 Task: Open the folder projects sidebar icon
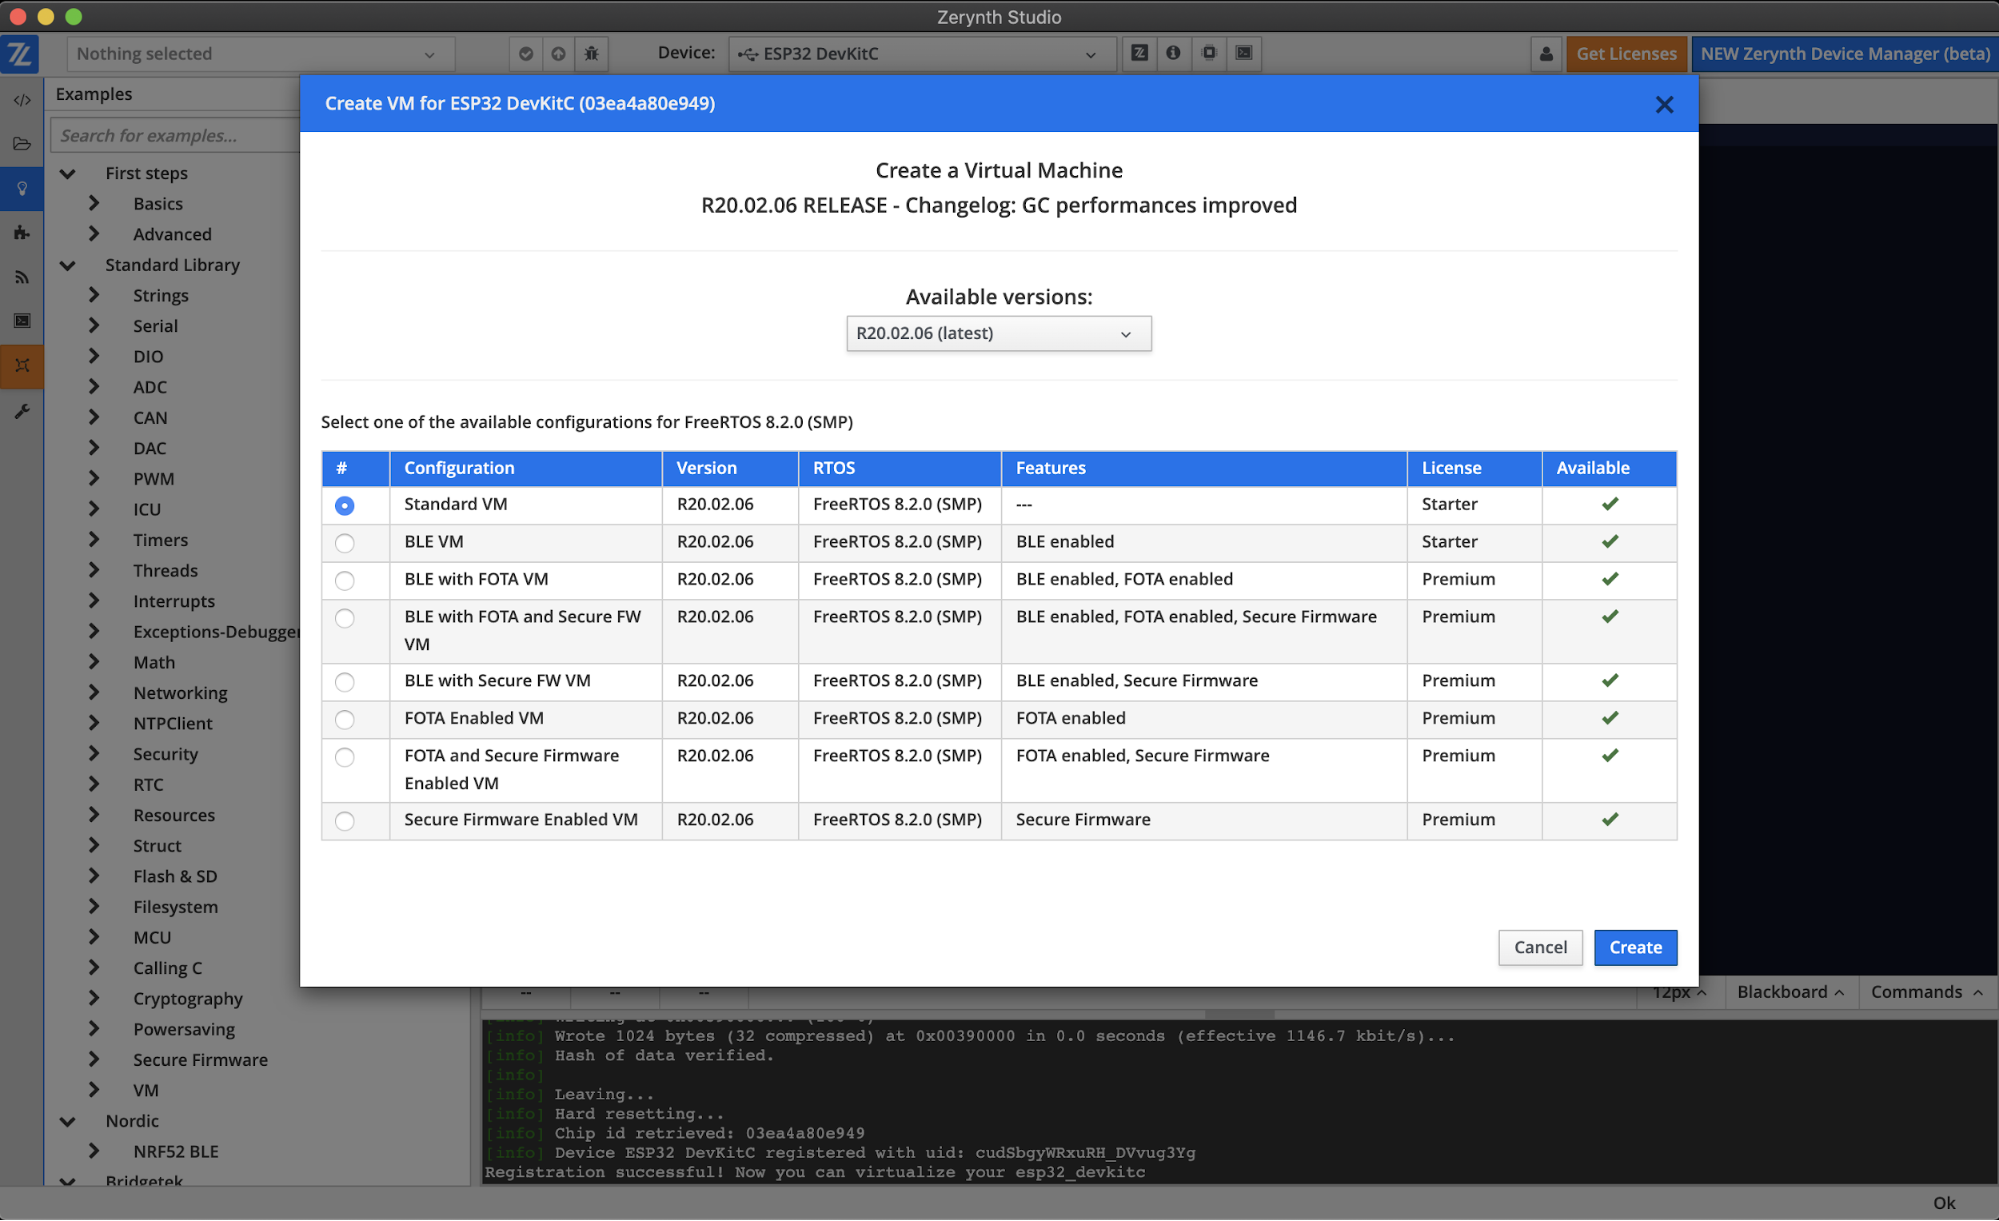click(21, 144)
